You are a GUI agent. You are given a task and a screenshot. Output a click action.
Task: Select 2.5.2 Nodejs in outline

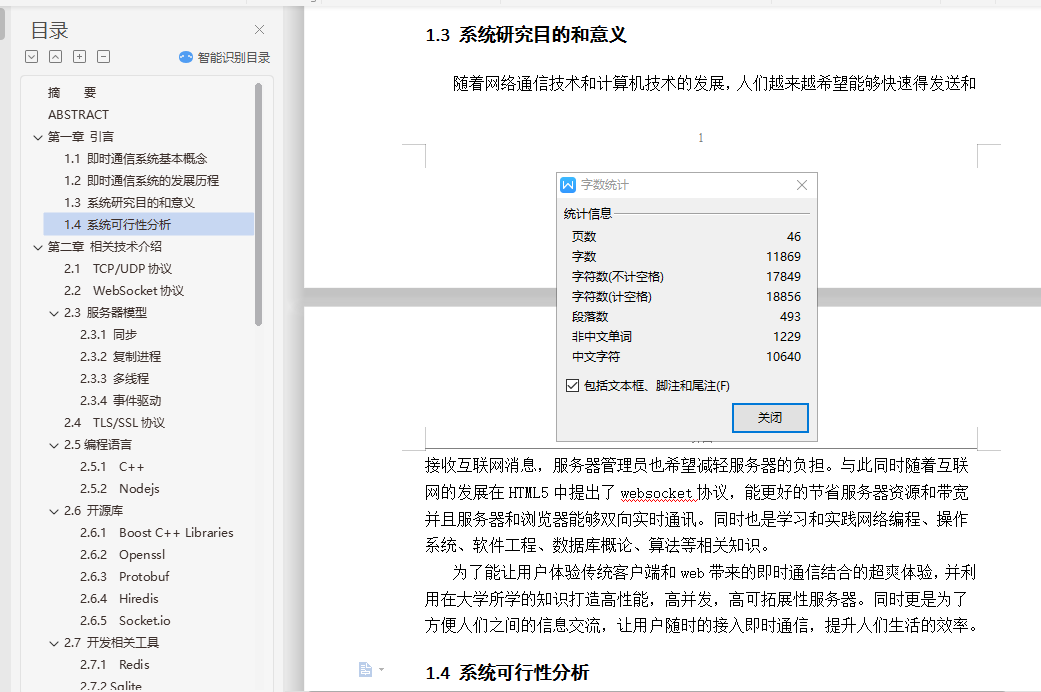point(120,489)
